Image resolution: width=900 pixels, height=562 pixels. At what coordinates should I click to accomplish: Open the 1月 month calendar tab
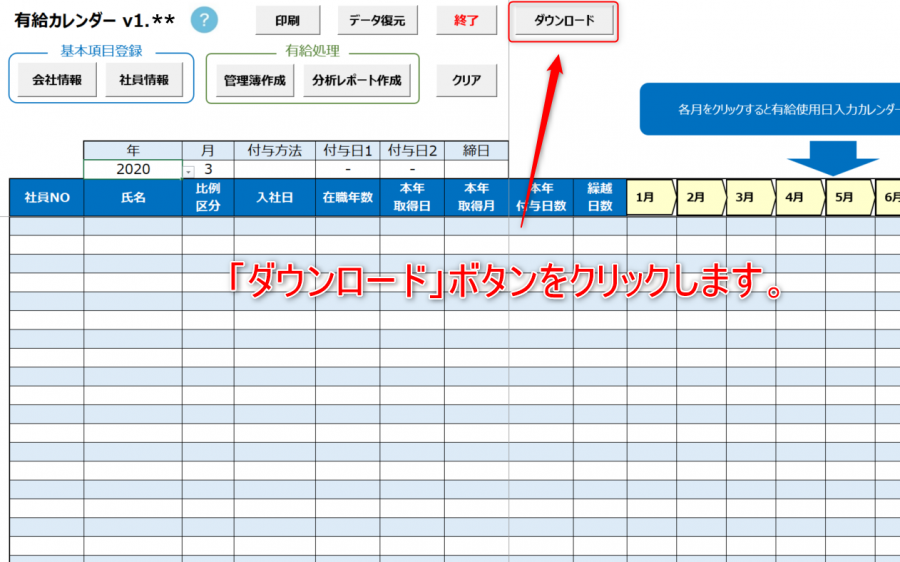click(x=651, y=197)
